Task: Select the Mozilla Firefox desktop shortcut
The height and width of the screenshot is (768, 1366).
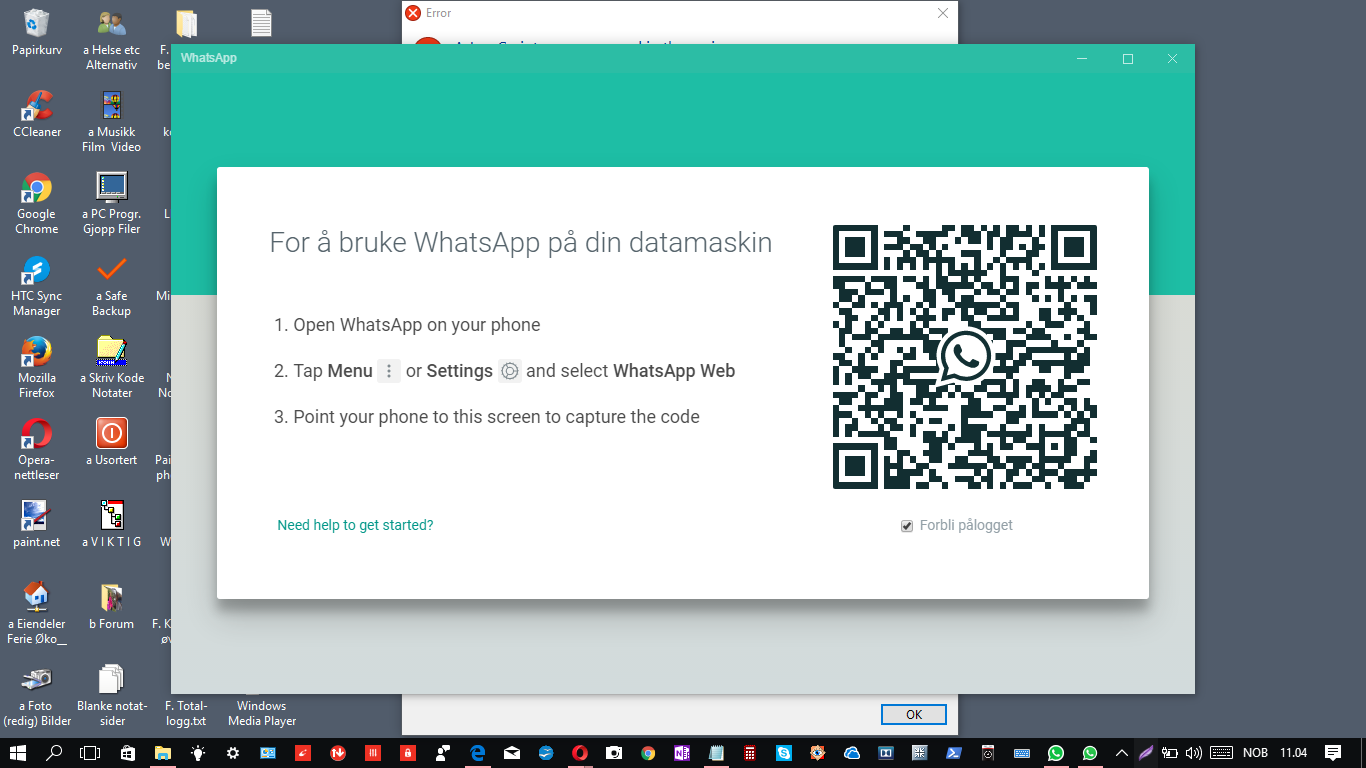Action: 37,368
